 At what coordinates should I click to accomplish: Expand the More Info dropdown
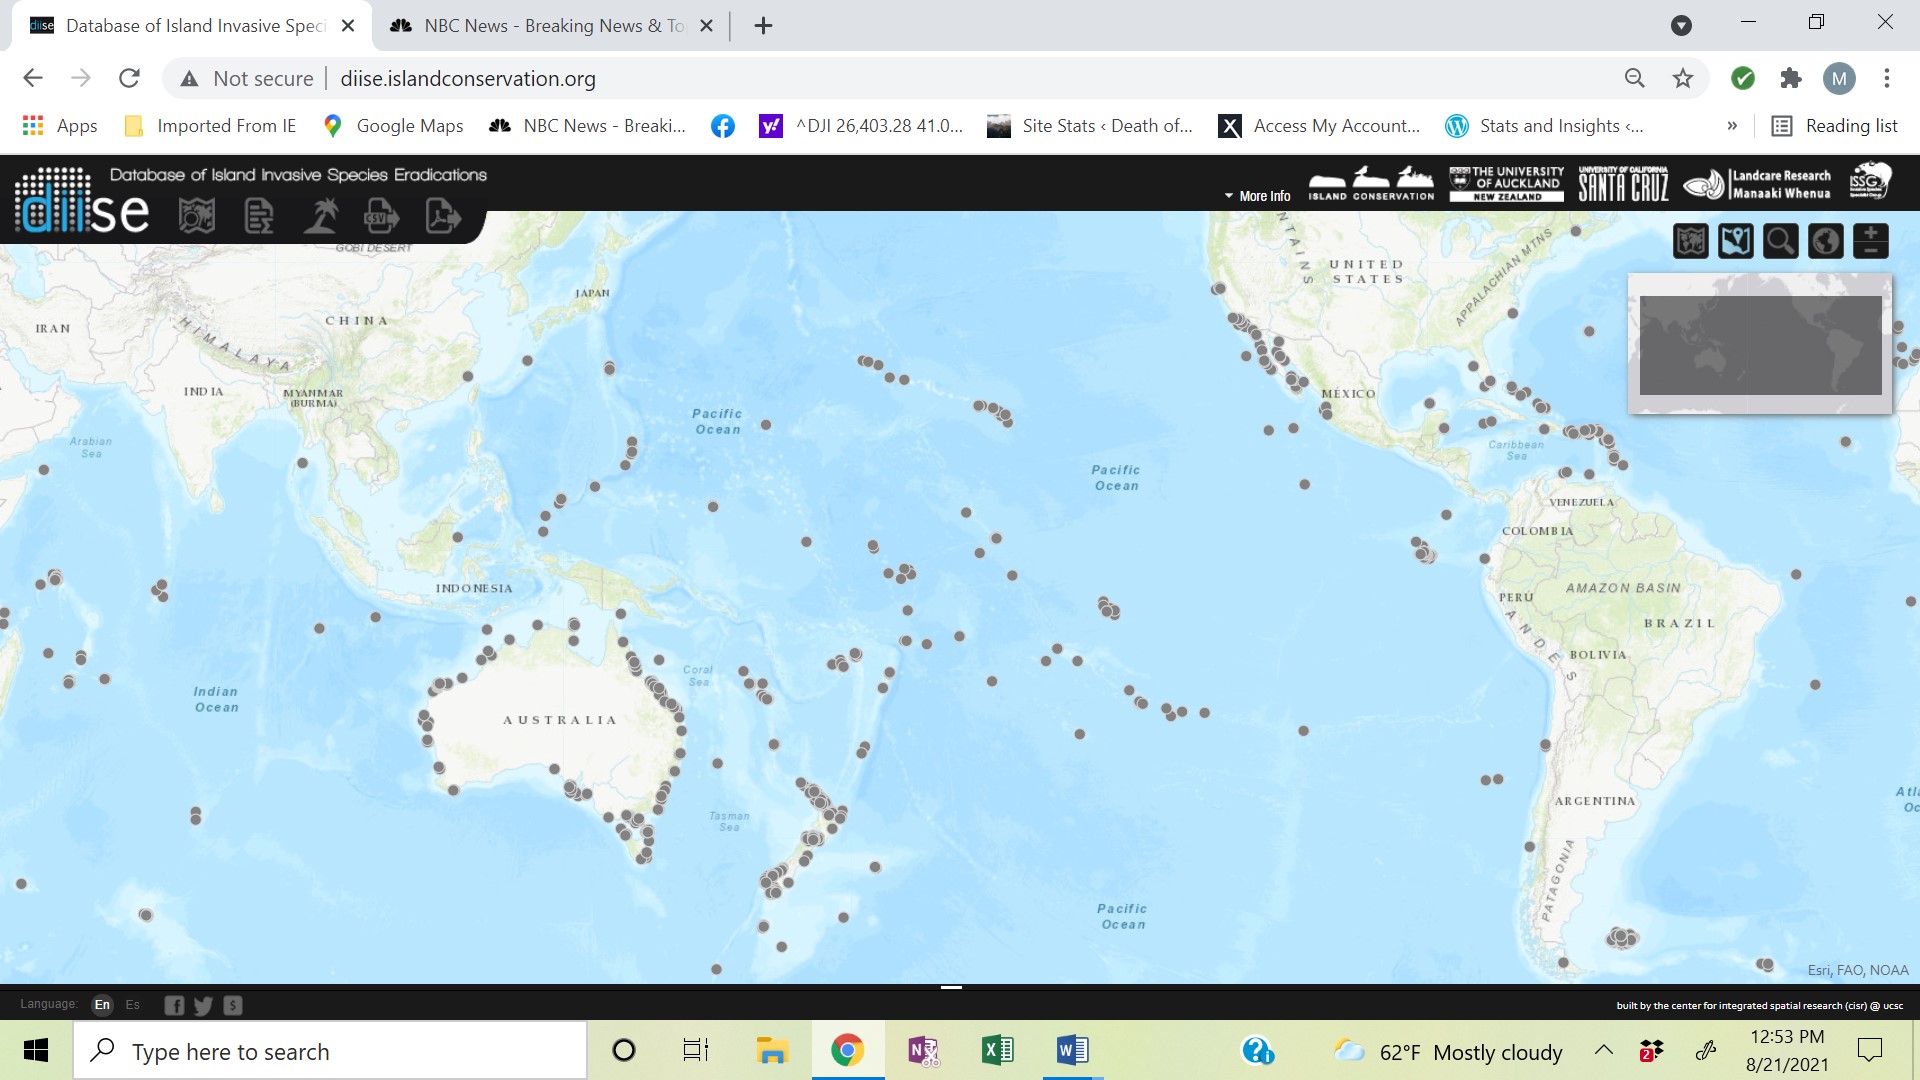(1257, 196)
